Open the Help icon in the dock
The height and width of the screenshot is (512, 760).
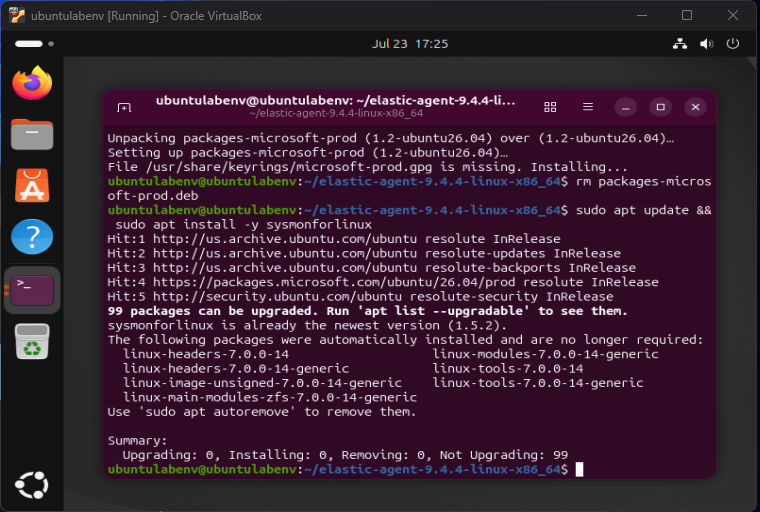pyautogui.click(x=32, y=237)
